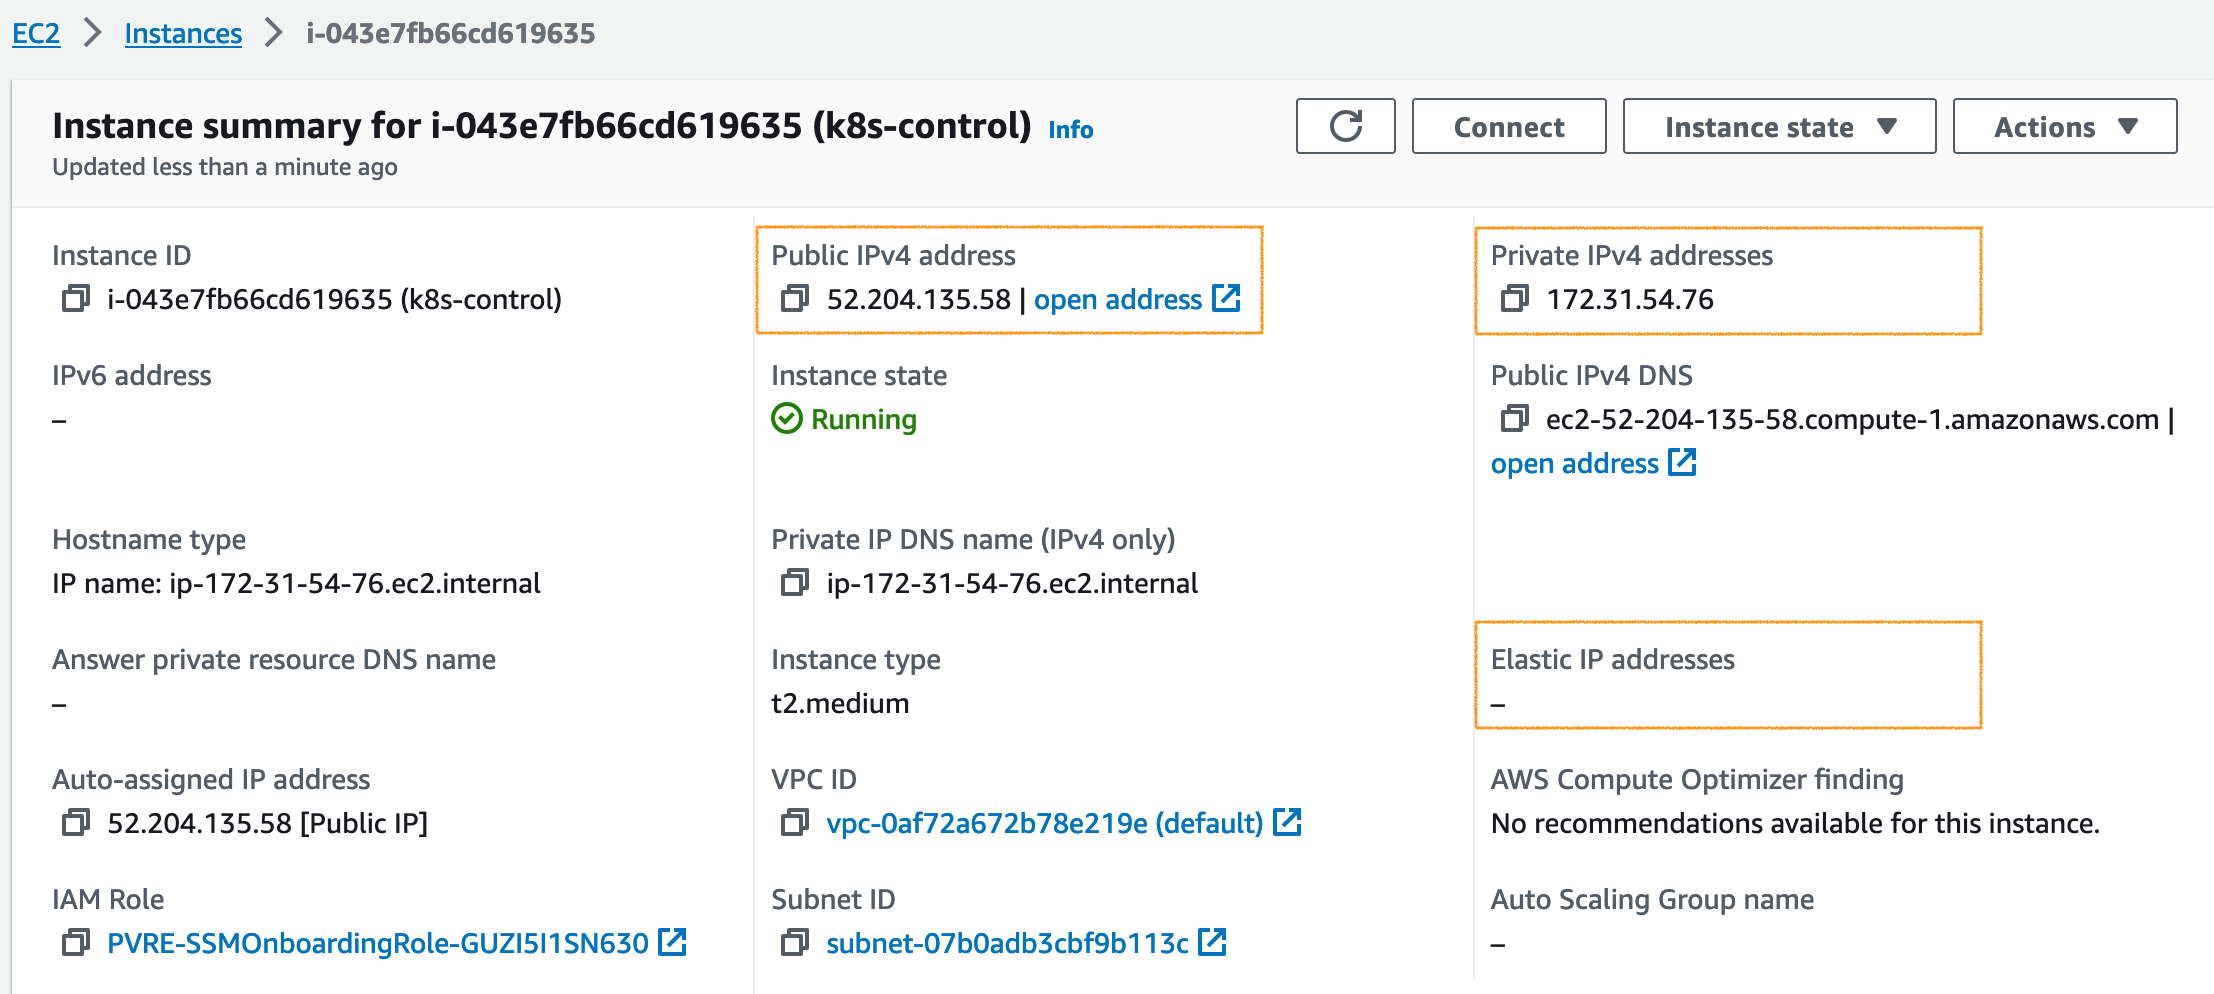Screen dimensions: 2214x994
Task: Copy the private IPv4 address 172.31.54.76
Action: (1514, 299)
